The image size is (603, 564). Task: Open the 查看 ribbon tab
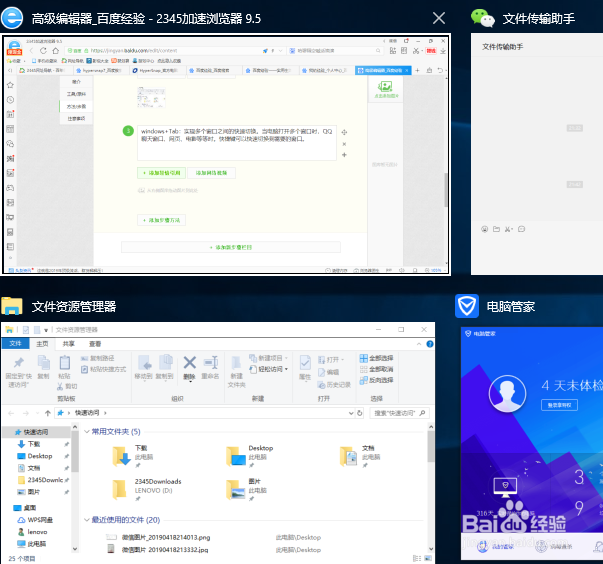click(95, 344)
